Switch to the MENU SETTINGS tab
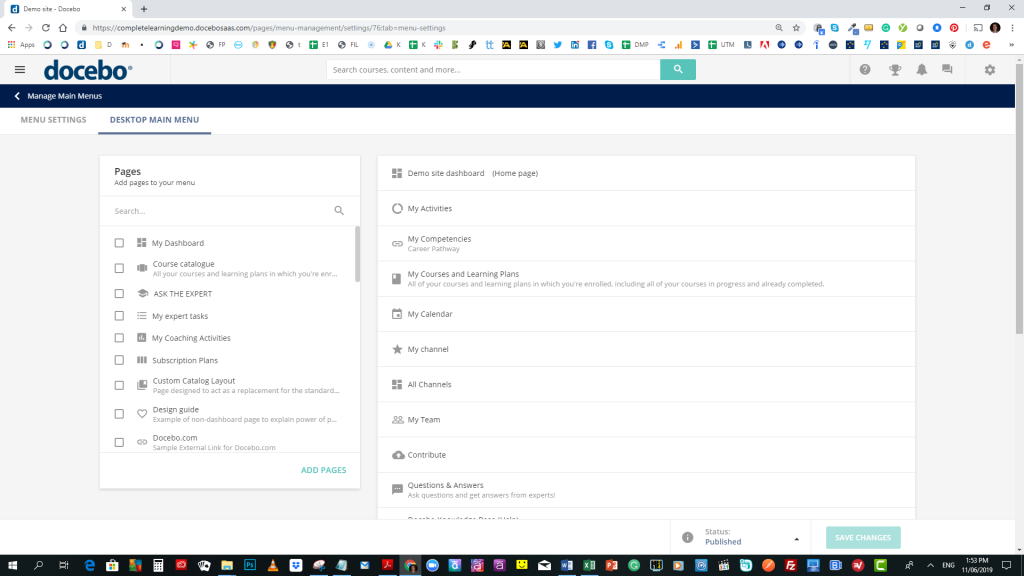Screen dimensions: 1024x576 (x=53, y=119)
